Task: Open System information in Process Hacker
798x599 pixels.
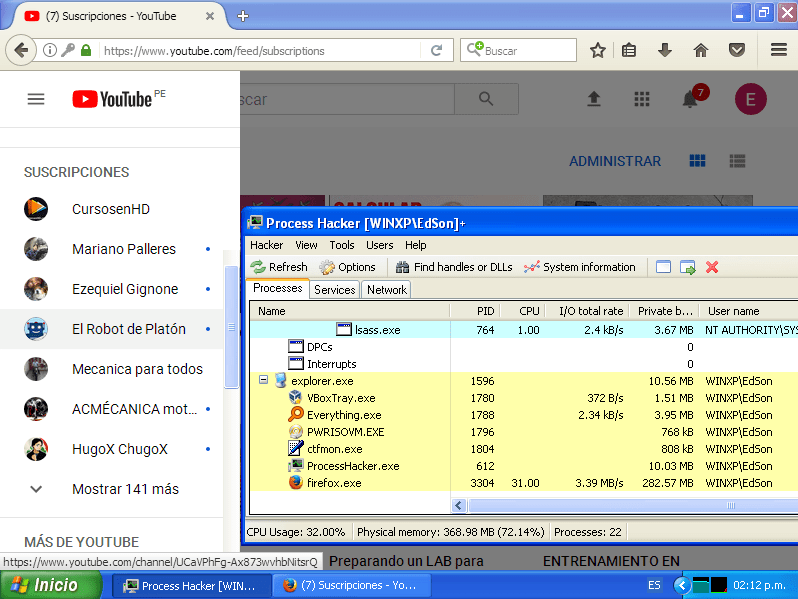Action: (579, 267)
